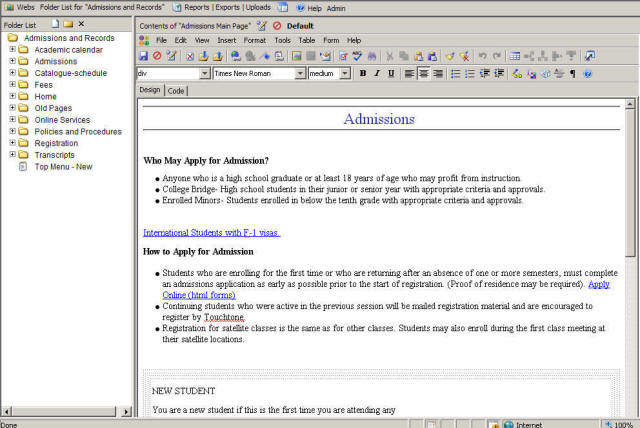Click the underlined word Touchtone
The image size is (640, 428).
coord(224,317)
